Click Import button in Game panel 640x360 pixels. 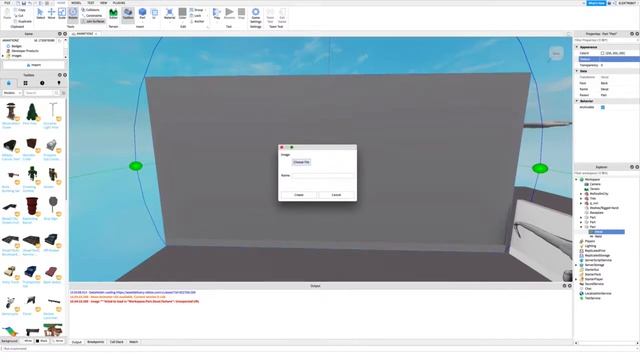point(34,65)
